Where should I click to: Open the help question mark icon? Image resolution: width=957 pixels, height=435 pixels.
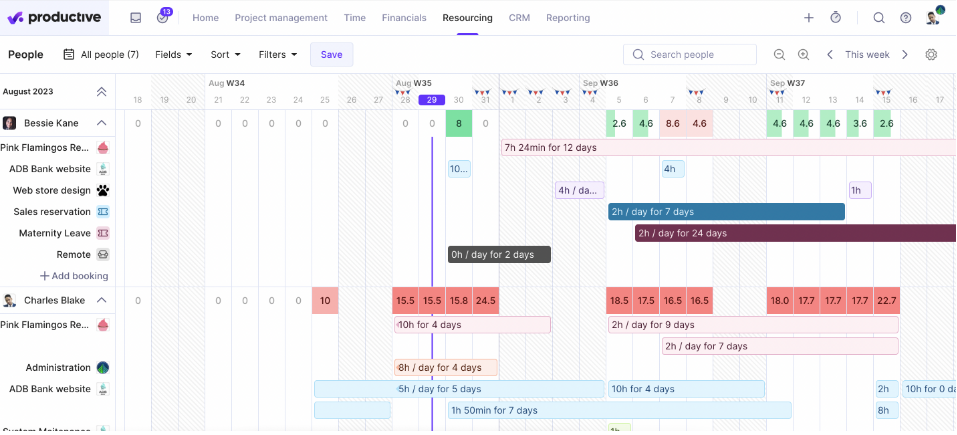click(x=906, y=18)
